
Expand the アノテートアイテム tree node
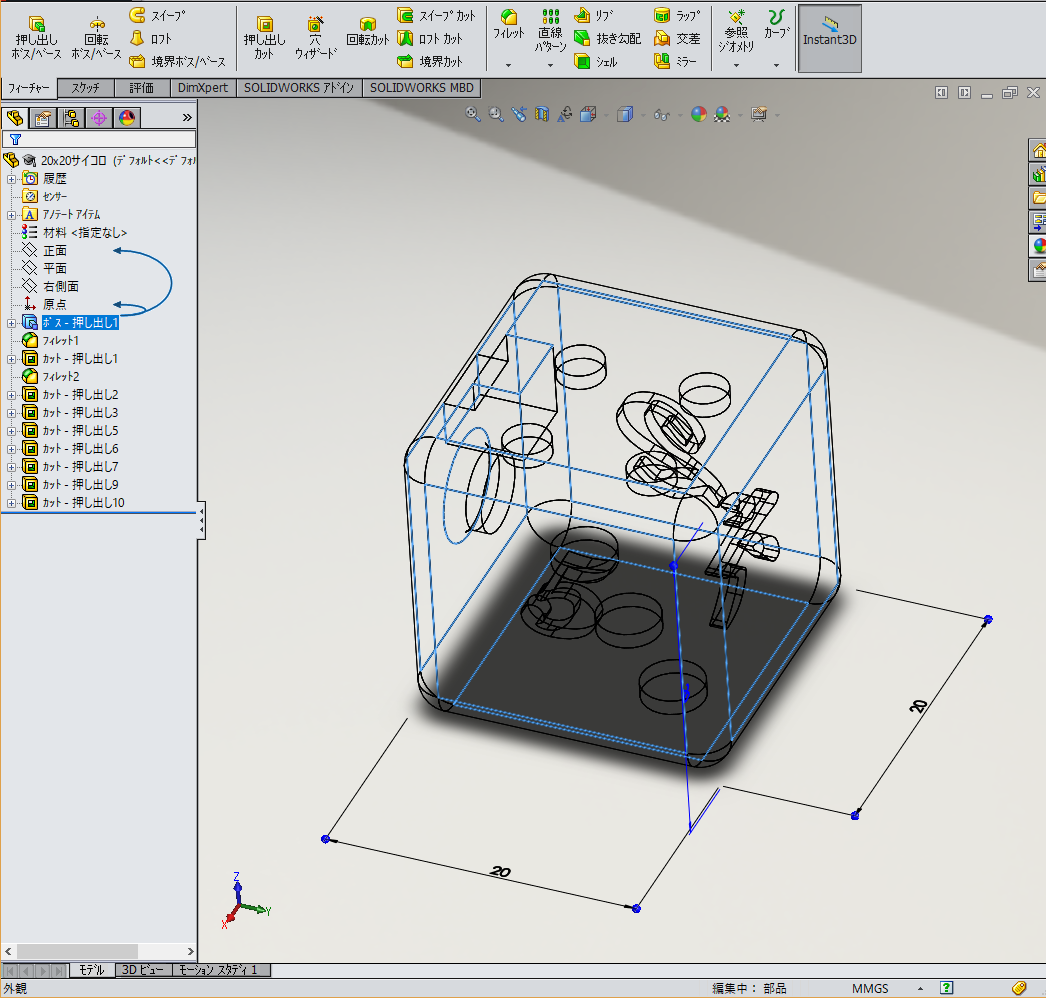[11, 215]
